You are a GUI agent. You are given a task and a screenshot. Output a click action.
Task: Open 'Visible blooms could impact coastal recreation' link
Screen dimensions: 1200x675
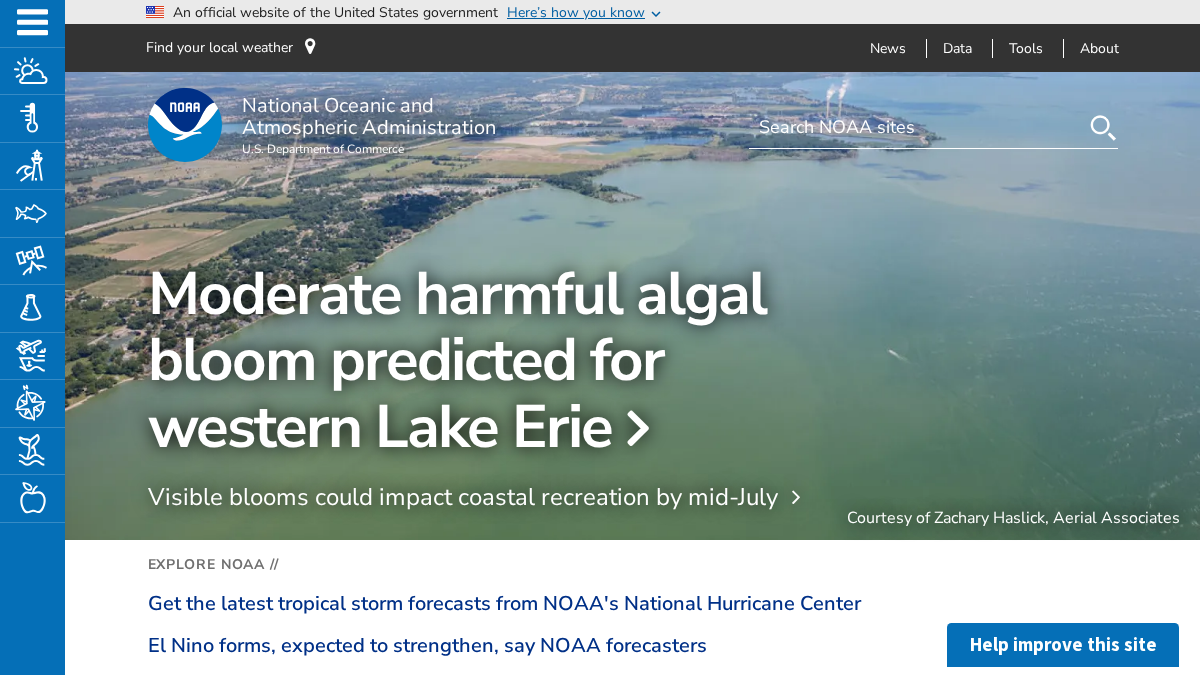coord(474,497)
